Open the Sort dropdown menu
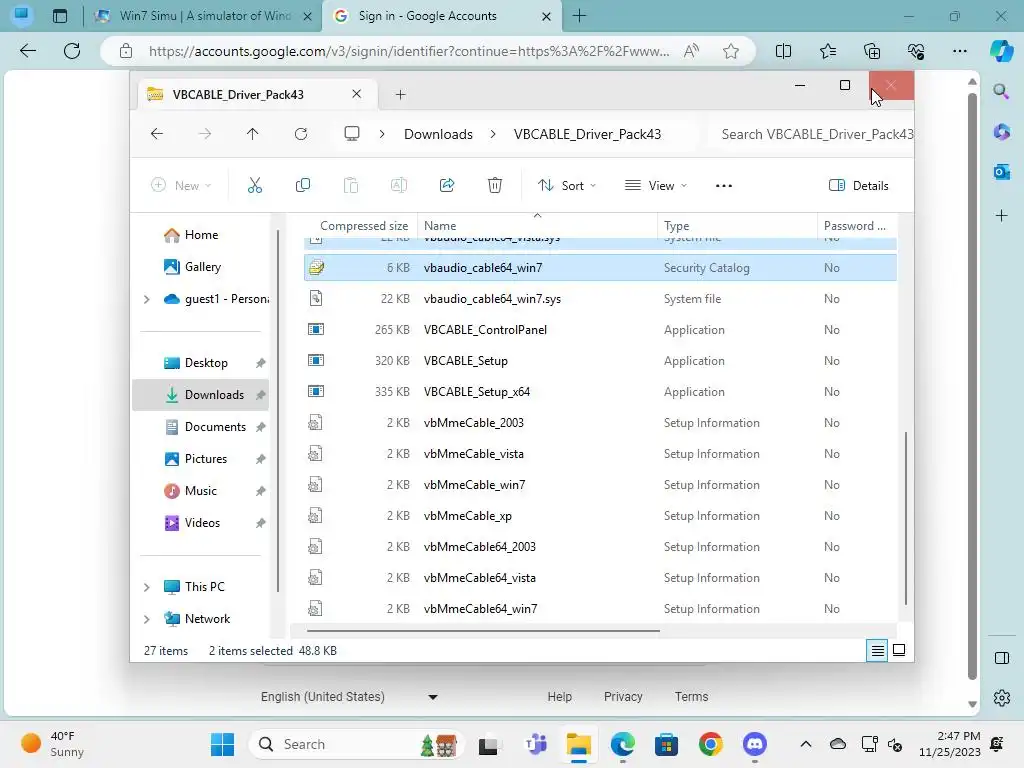Image resolution: width=1024 pixels, height=768 pixels. tap(567, 185)
